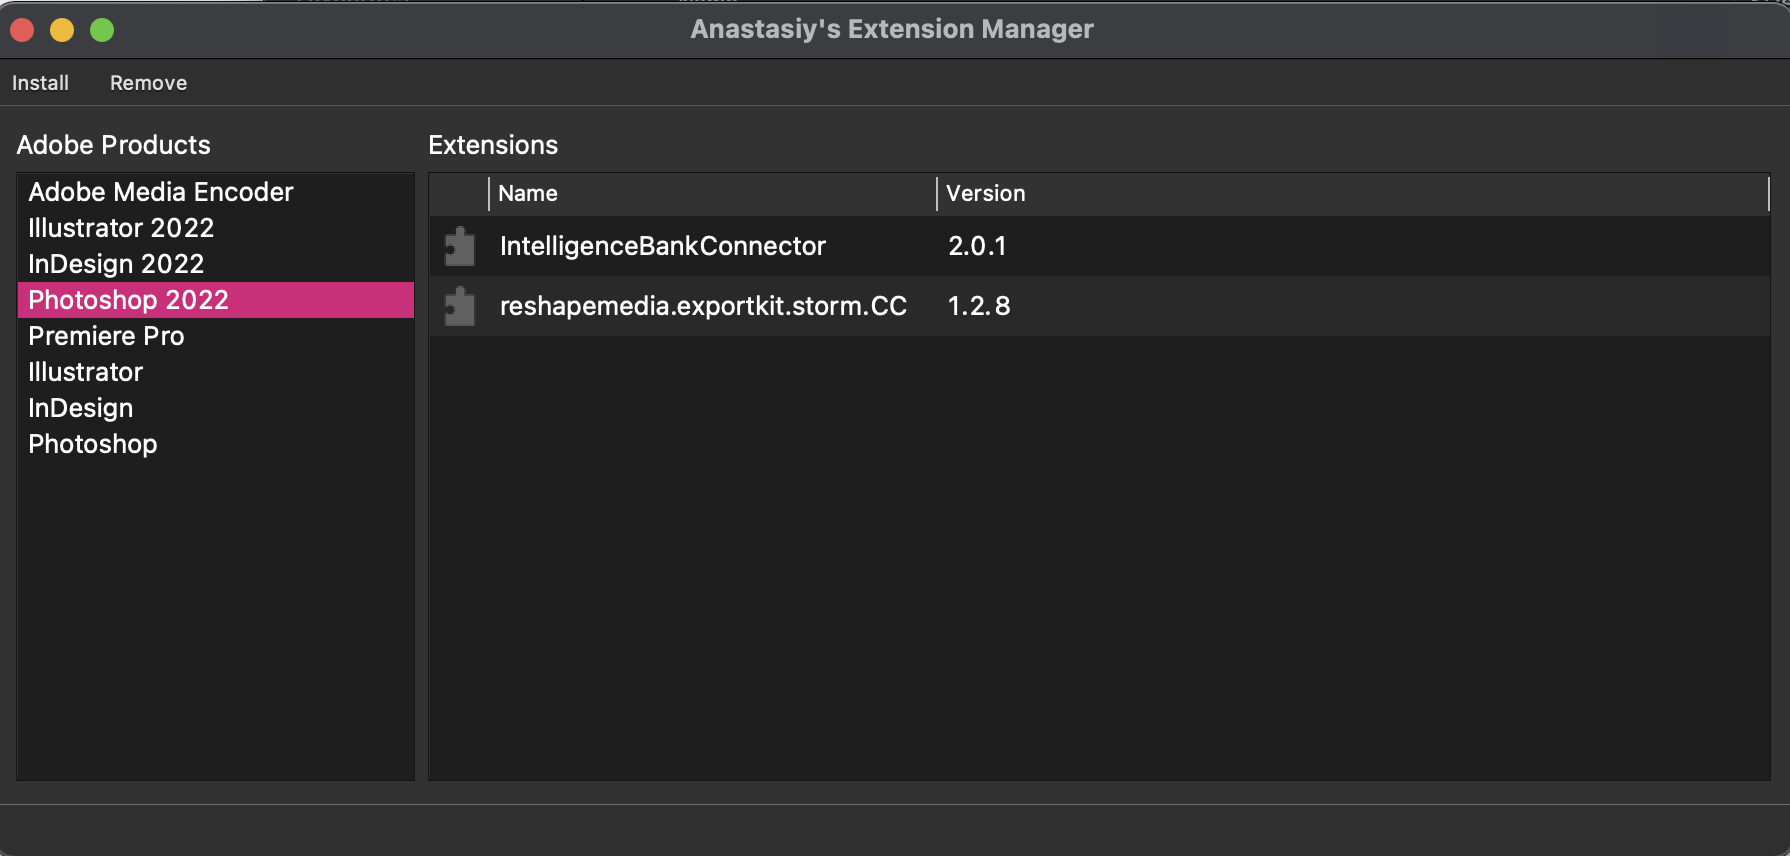1790x856 pixels.
Task: Click the reshapemedia.exportkit.storm.CC plugin icon
Action: [x=460, y=306]
